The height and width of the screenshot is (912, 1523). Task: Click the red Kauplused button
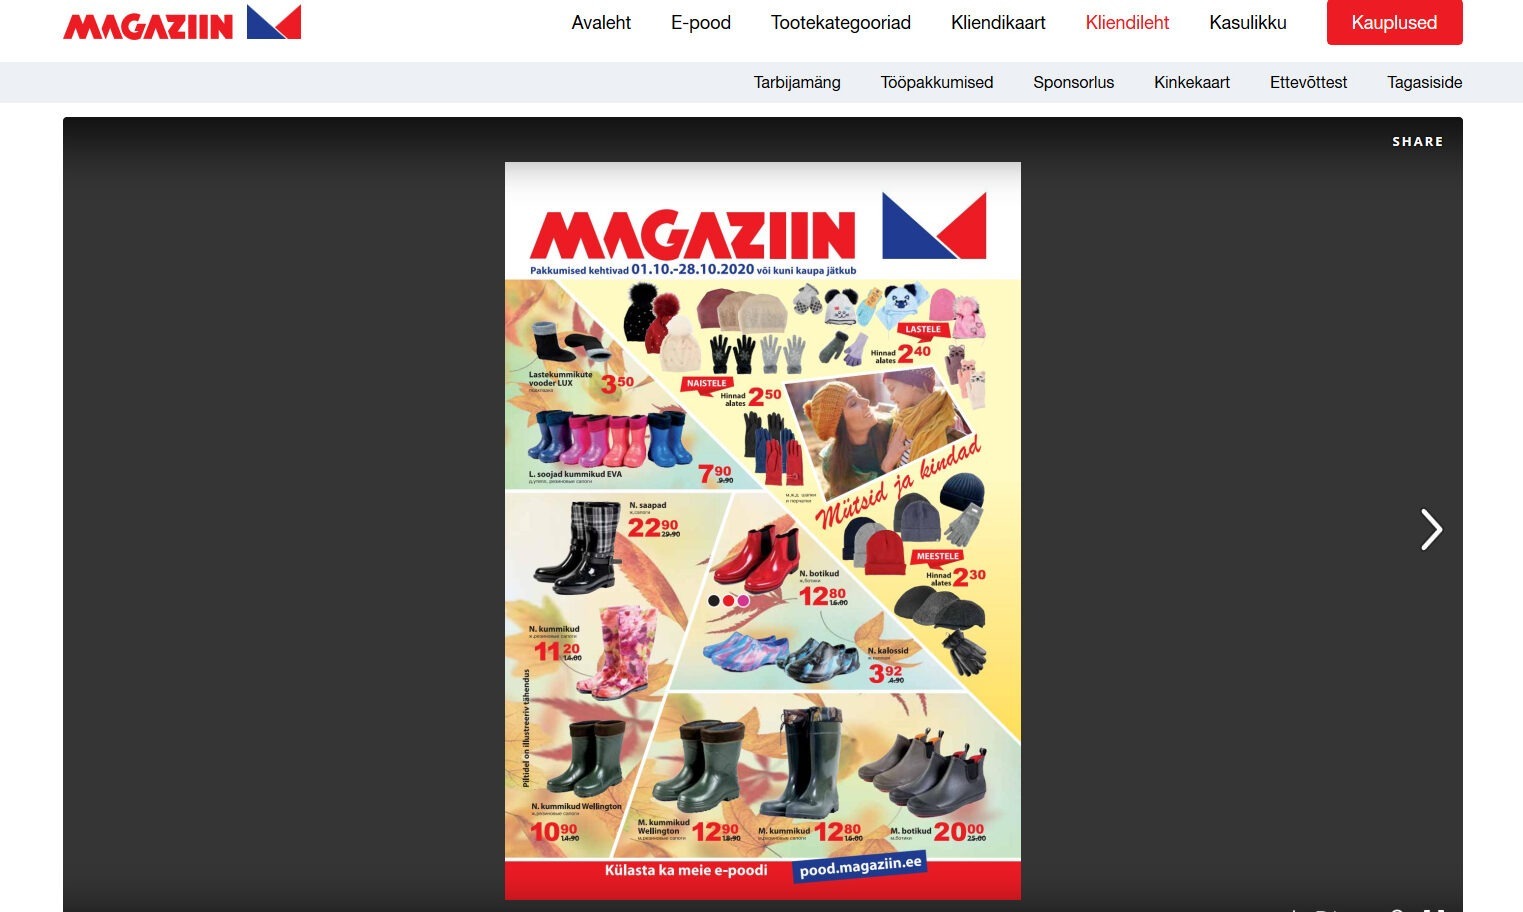(1394, 22)
